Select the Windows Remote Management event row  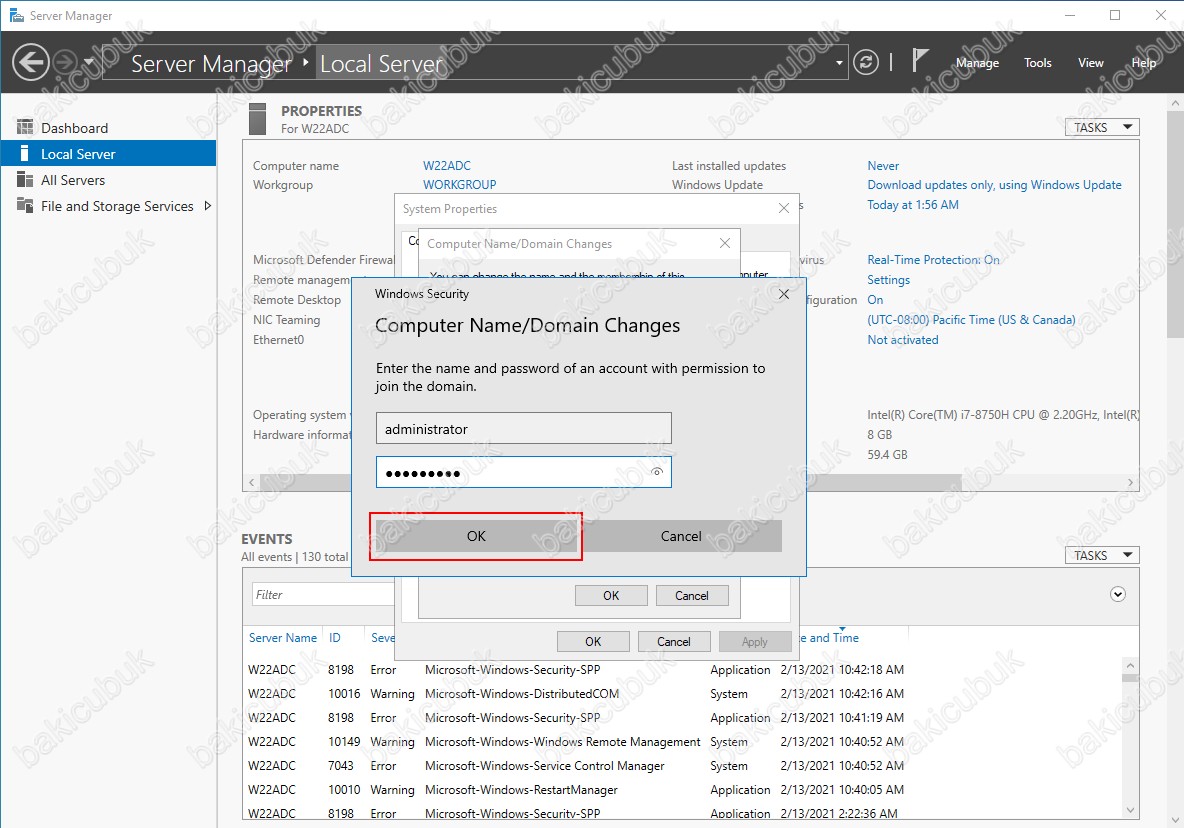tap(575, 742)
